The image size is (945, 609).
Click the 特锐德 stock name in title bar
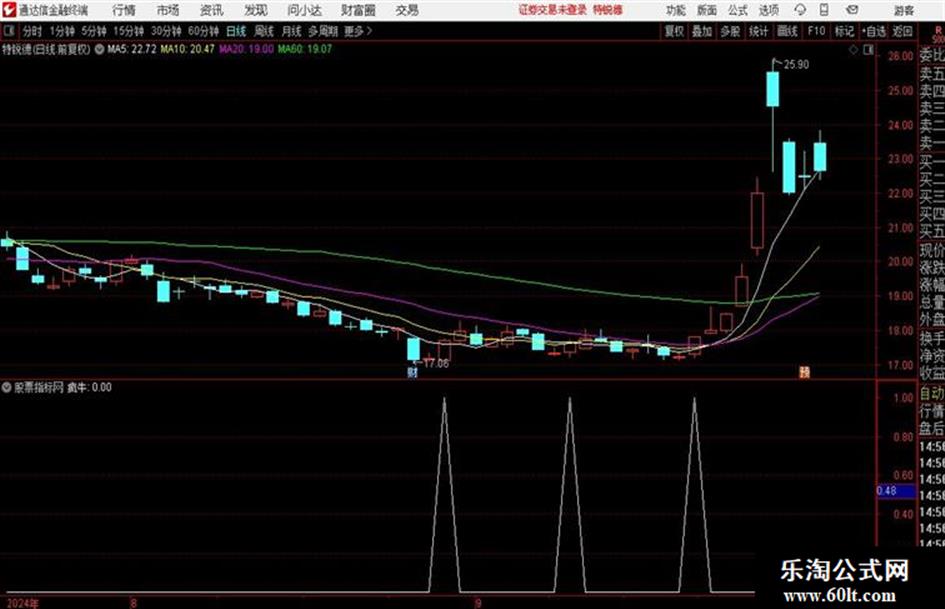click(608, 10)
